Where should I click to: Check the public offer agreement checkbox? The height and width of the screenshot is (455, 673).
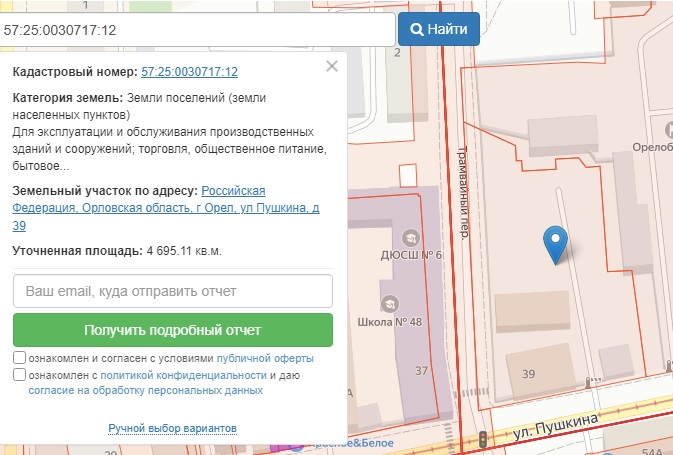click(20, 358)
